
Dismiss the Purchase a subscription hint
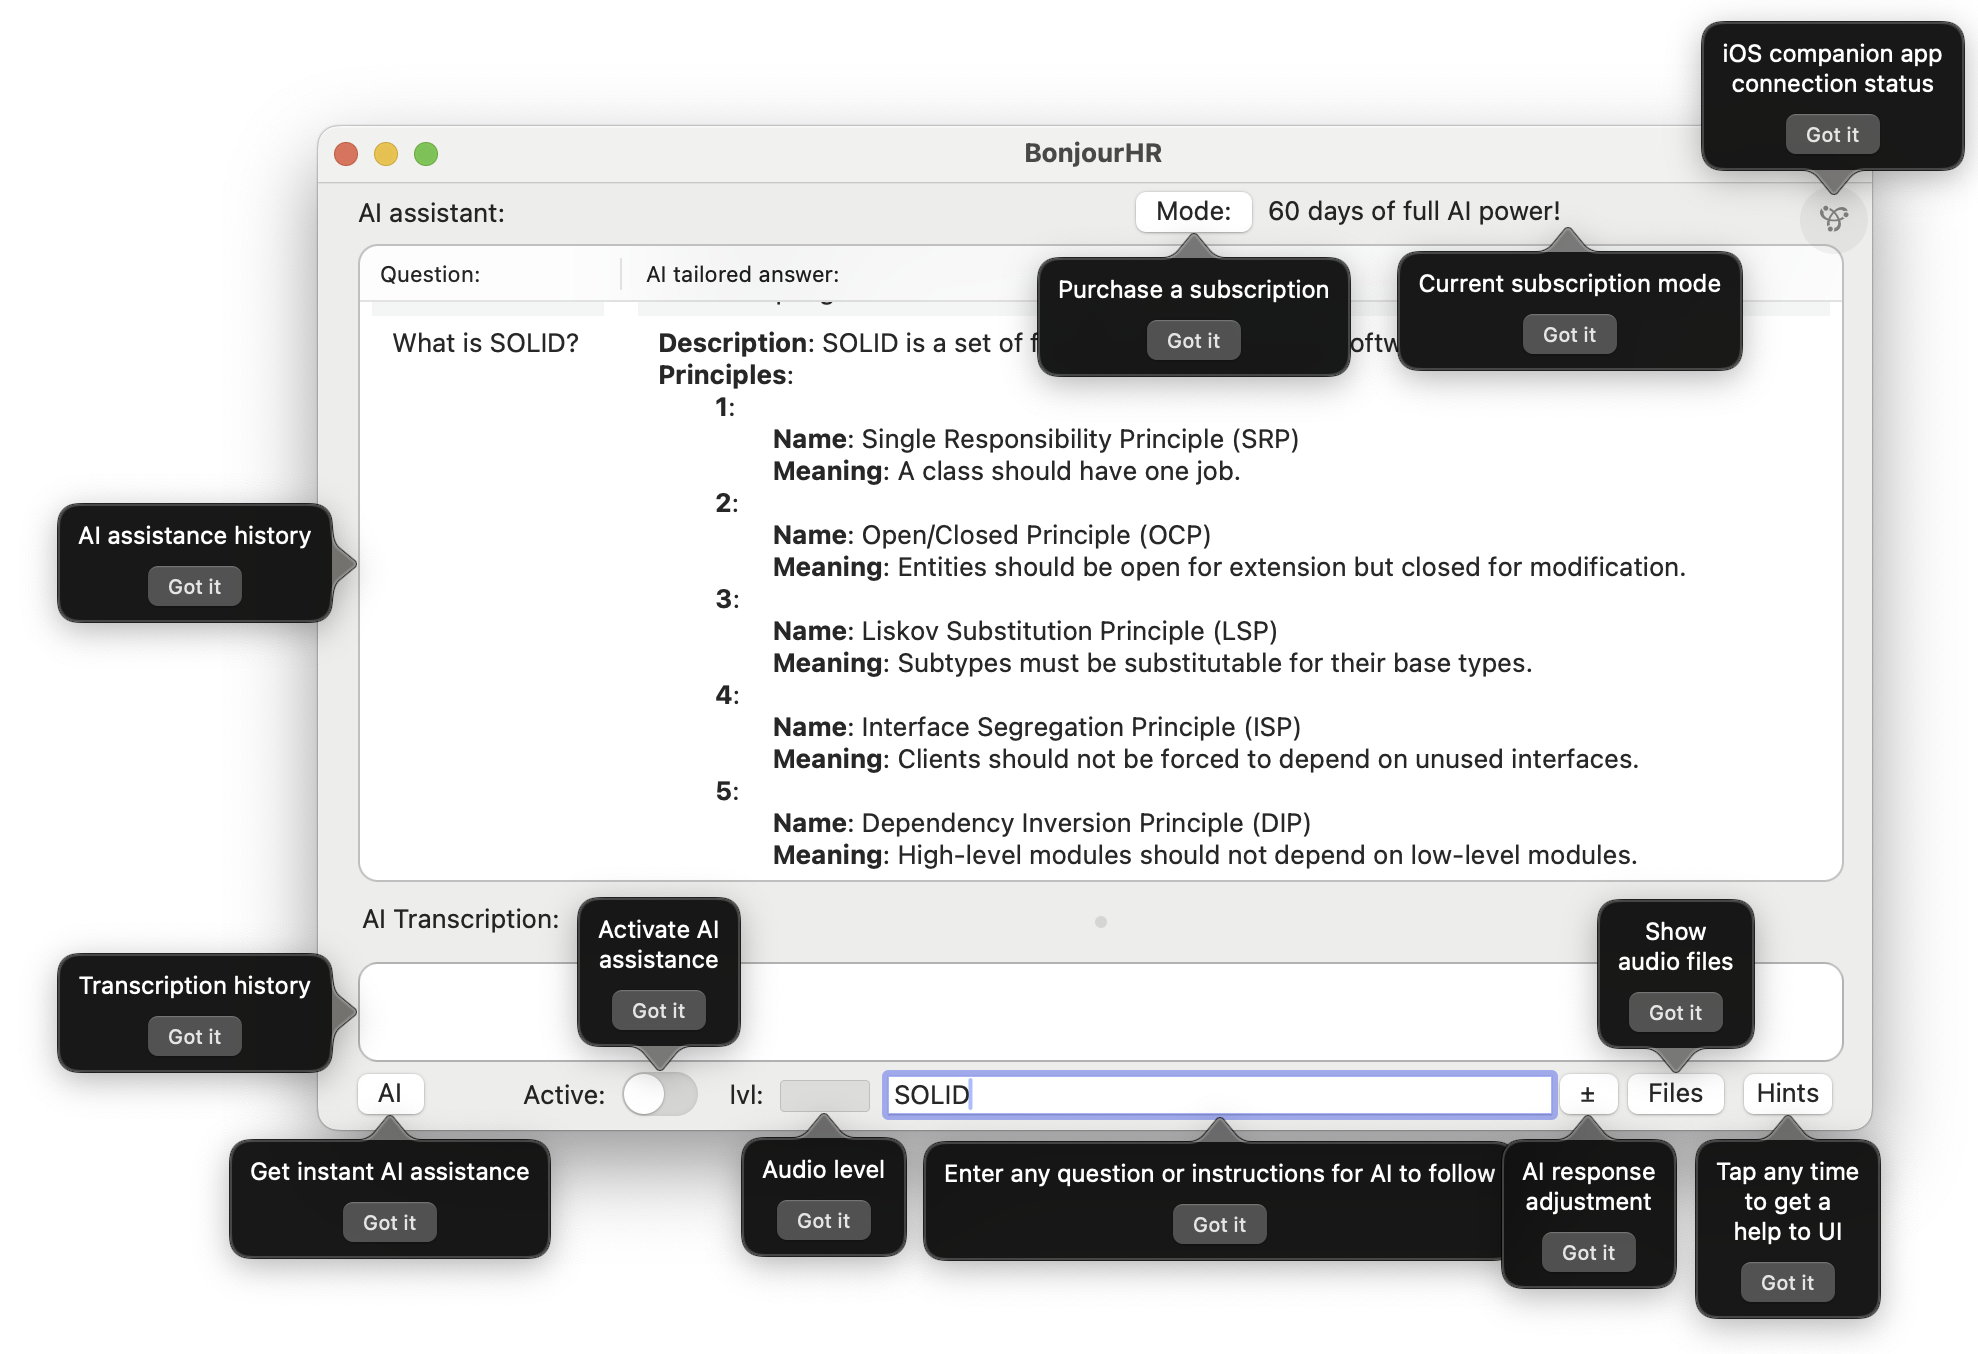[x=1193, y=340]
